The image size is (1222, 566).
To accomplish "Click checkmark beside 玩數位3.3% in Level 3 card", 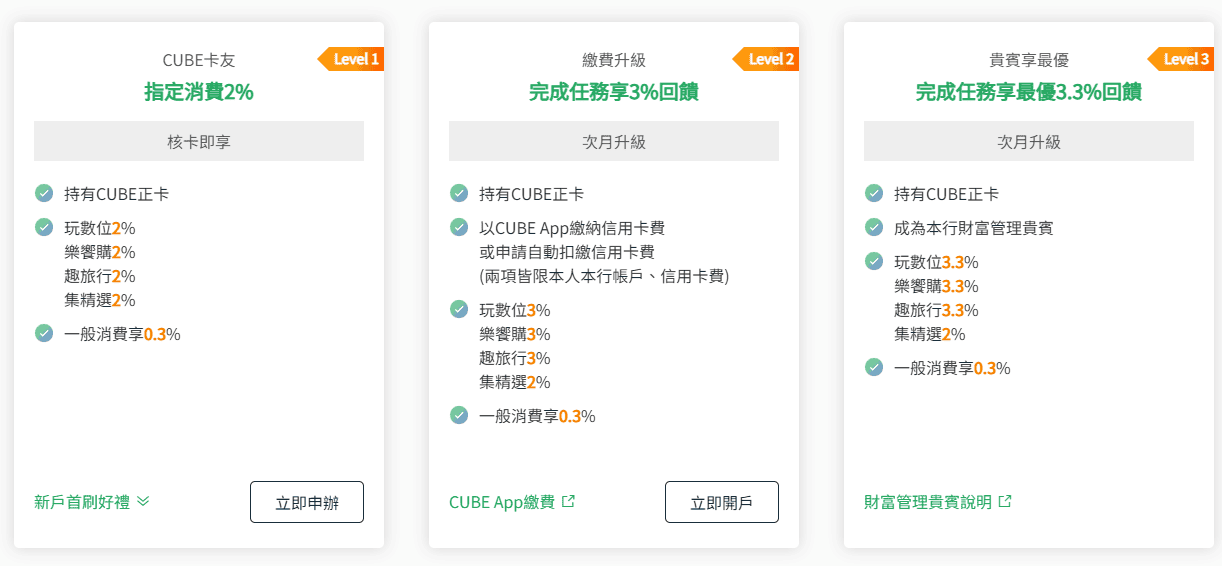I will [874, 261].
